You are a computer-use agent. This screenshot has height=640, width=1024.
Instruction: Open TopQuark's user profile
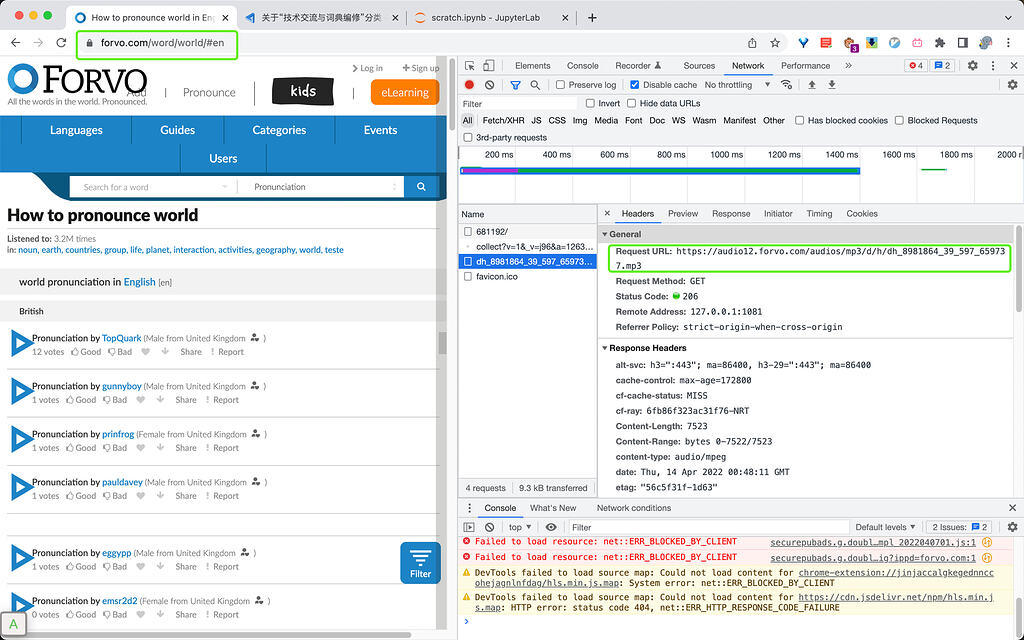click(121, 338)
